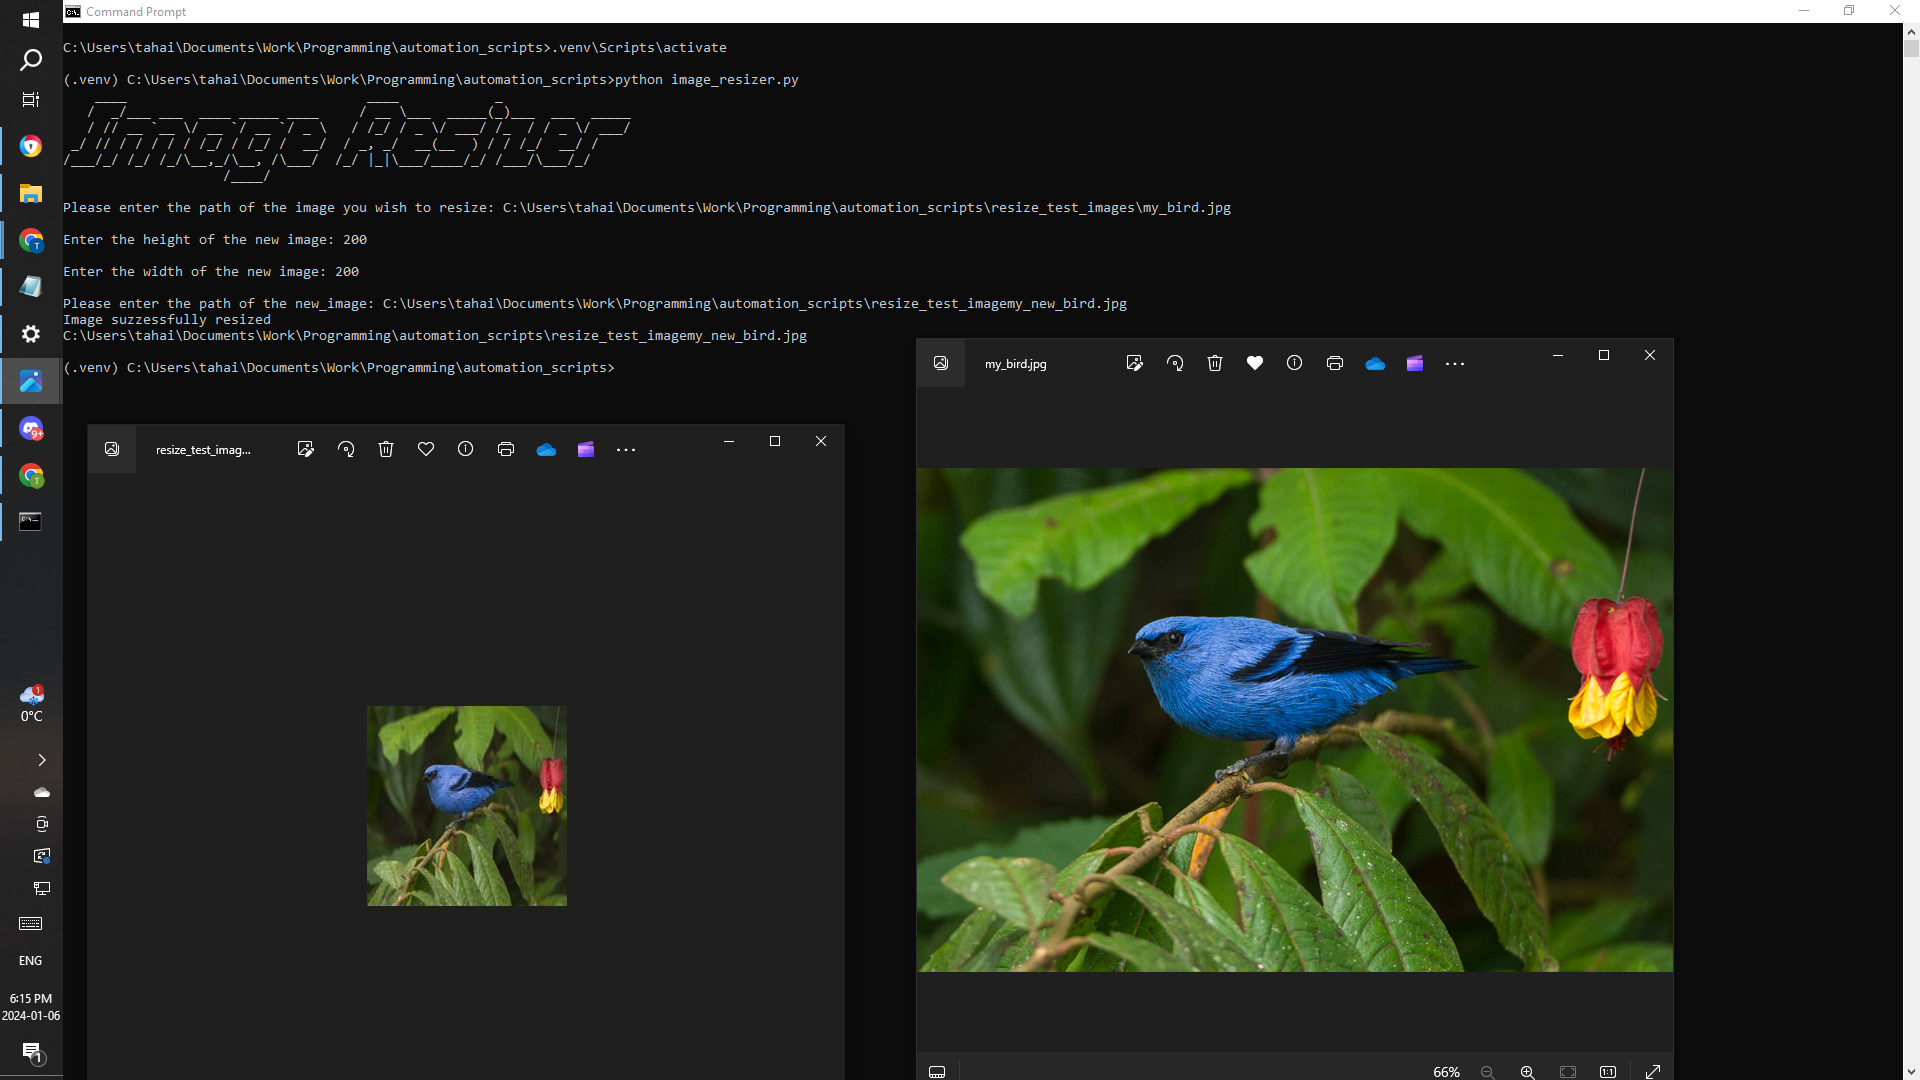Enter full screen for my_bird.jpg viewer
The height and width of the screenshot is (1080, 1920).
tap(1653, 1072)
